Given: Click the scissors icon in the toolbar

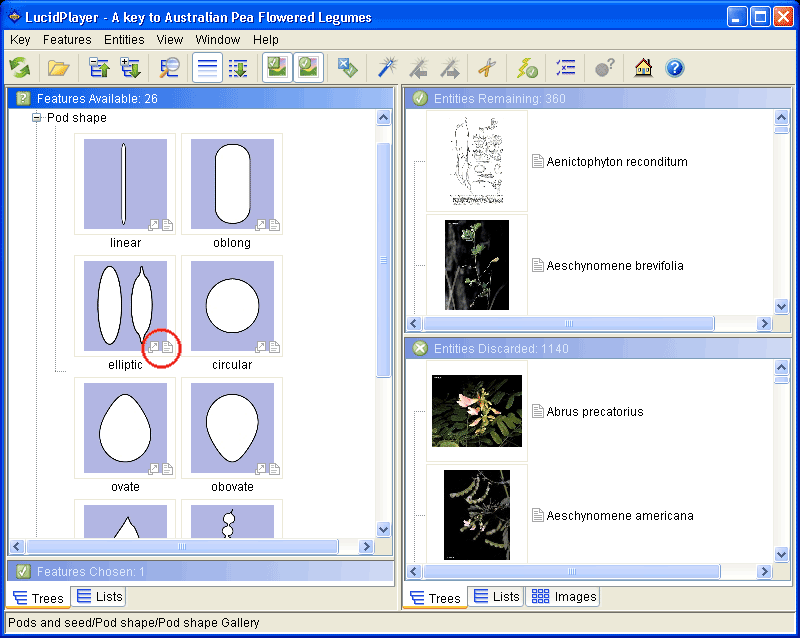Looking at the screenshot, I should [x=486, y=68].
